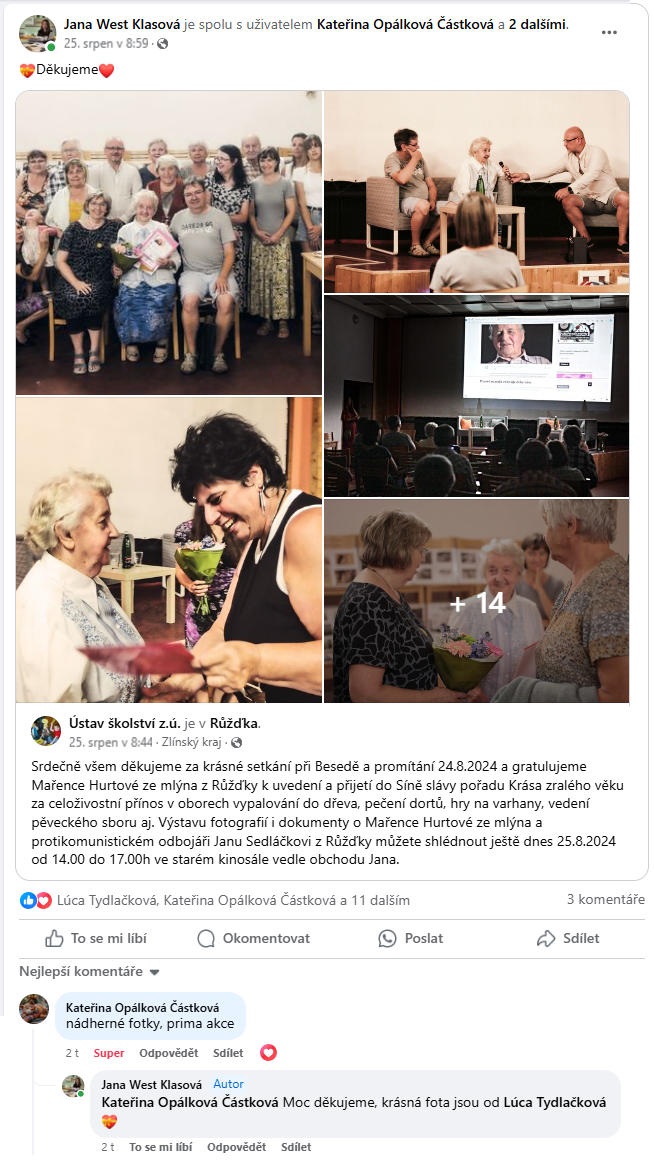Open the 3 komentáře link
654x1174 pixels.
[605, 899]
